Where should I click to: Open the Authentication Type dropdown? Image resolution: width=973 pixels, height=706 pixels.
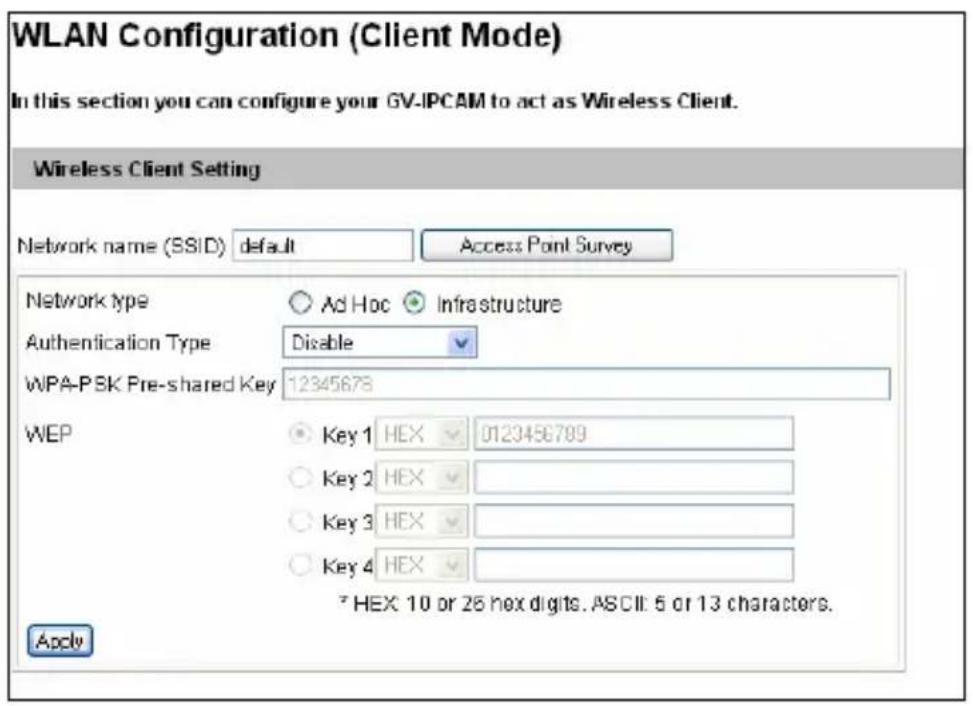[380, 342]
